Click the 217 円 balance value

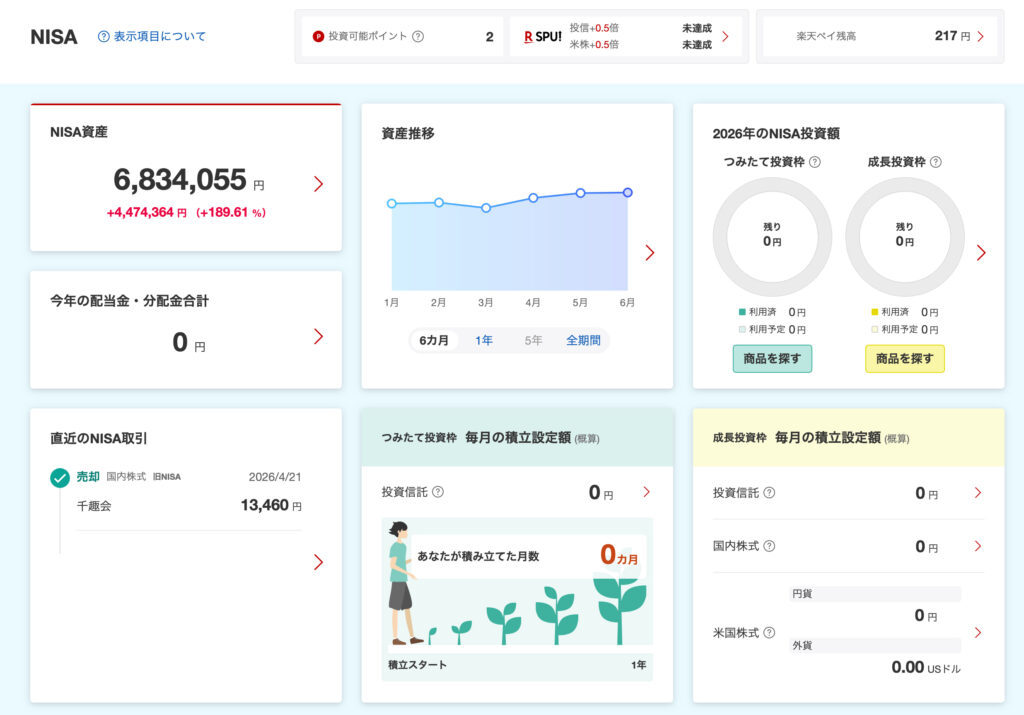[952, 37]
